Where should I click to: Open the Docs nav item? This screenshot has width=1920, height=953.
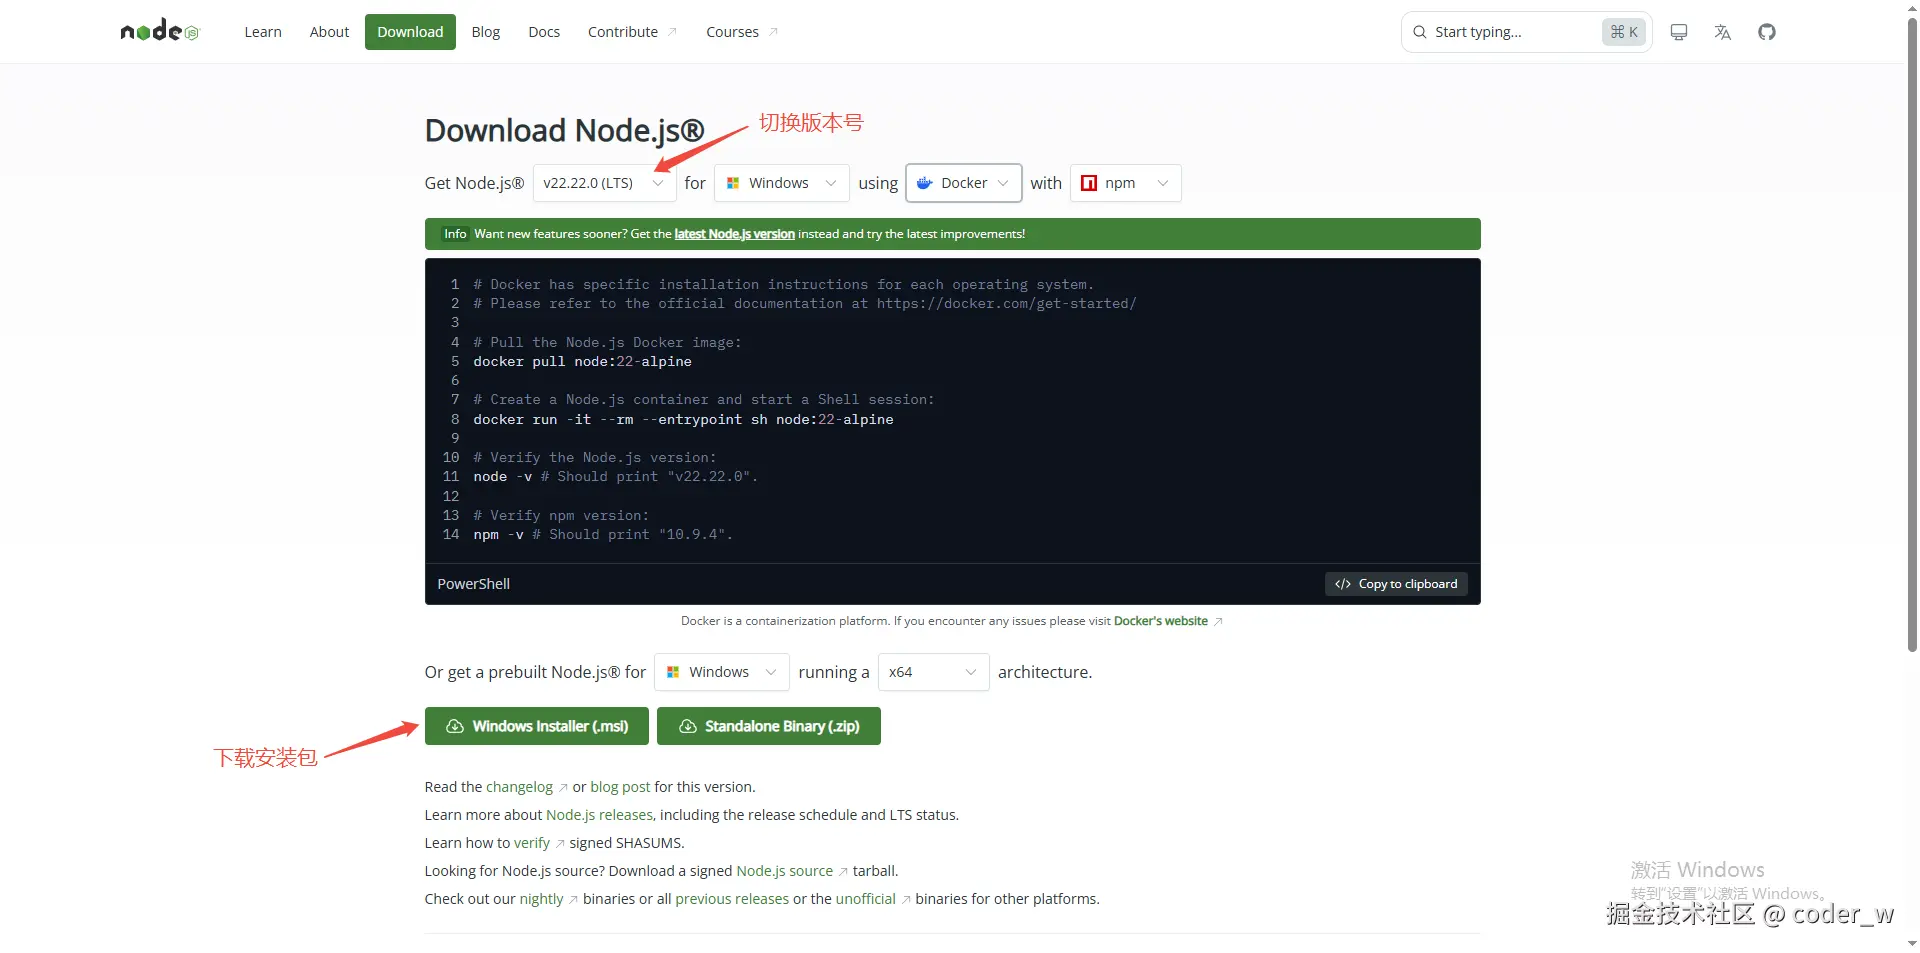coord(544,32)
